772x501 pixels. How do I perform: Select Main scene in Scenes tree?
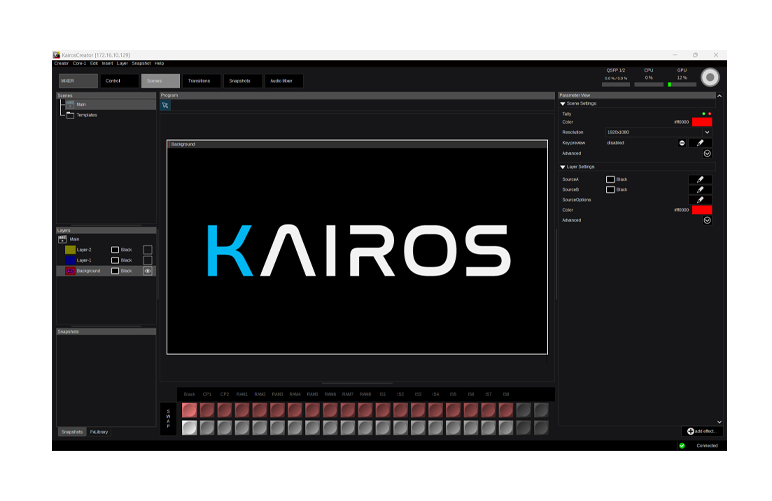(x=111, y=104)
